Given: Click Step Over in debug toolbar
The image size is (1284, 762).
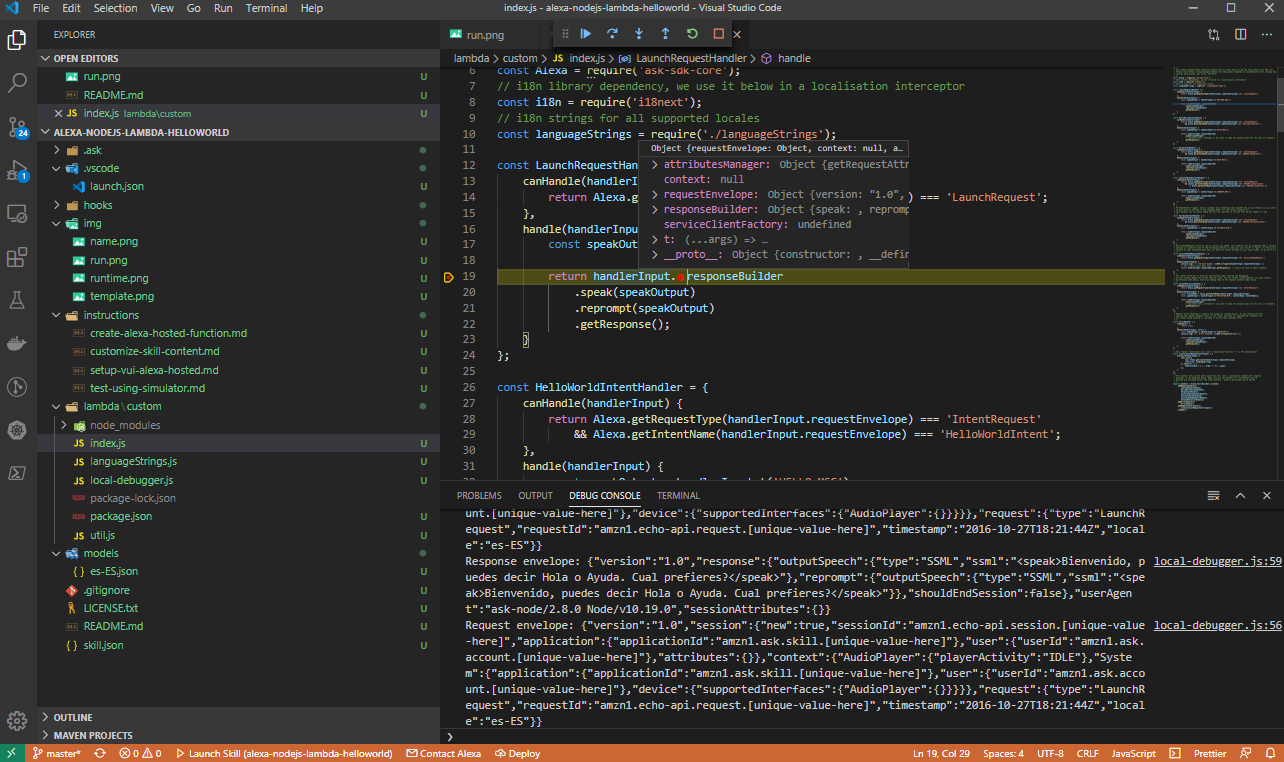Looking at the screenshot, I should tap(612, 34).
